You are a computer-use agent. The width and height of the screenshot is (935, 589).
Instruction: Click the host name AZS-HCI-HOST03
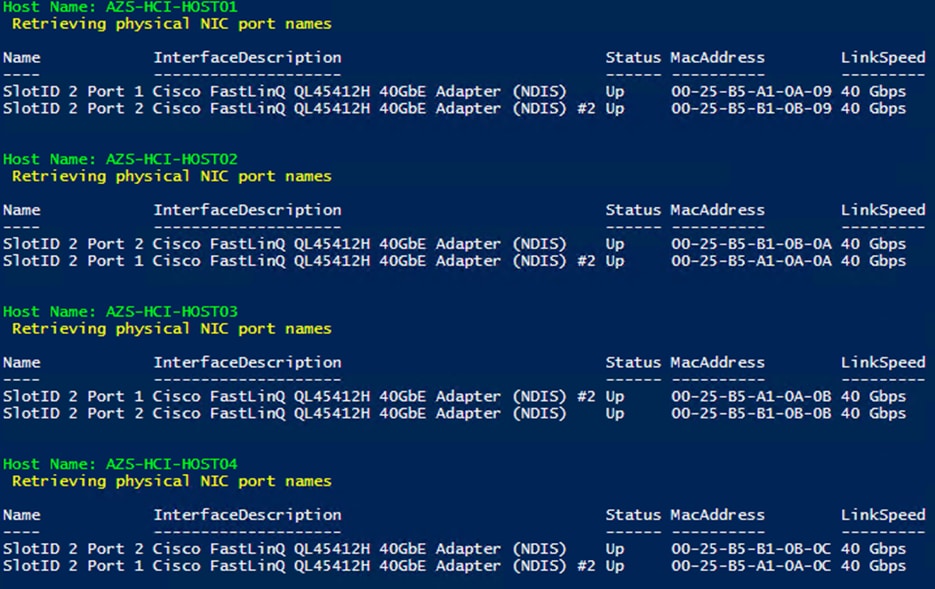[172, 312]
